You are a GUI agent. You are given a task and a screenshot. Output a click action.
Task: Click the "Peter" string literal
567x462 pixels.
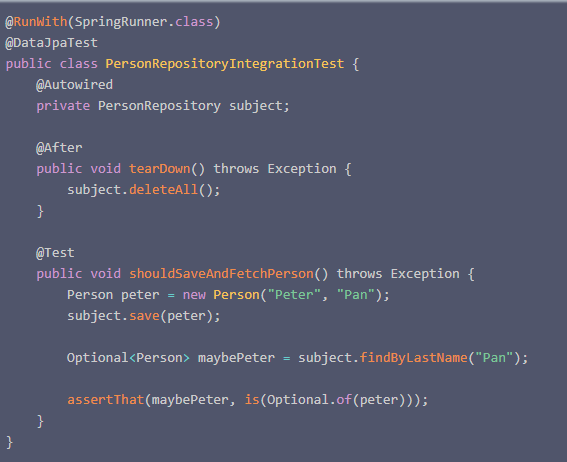294,295
